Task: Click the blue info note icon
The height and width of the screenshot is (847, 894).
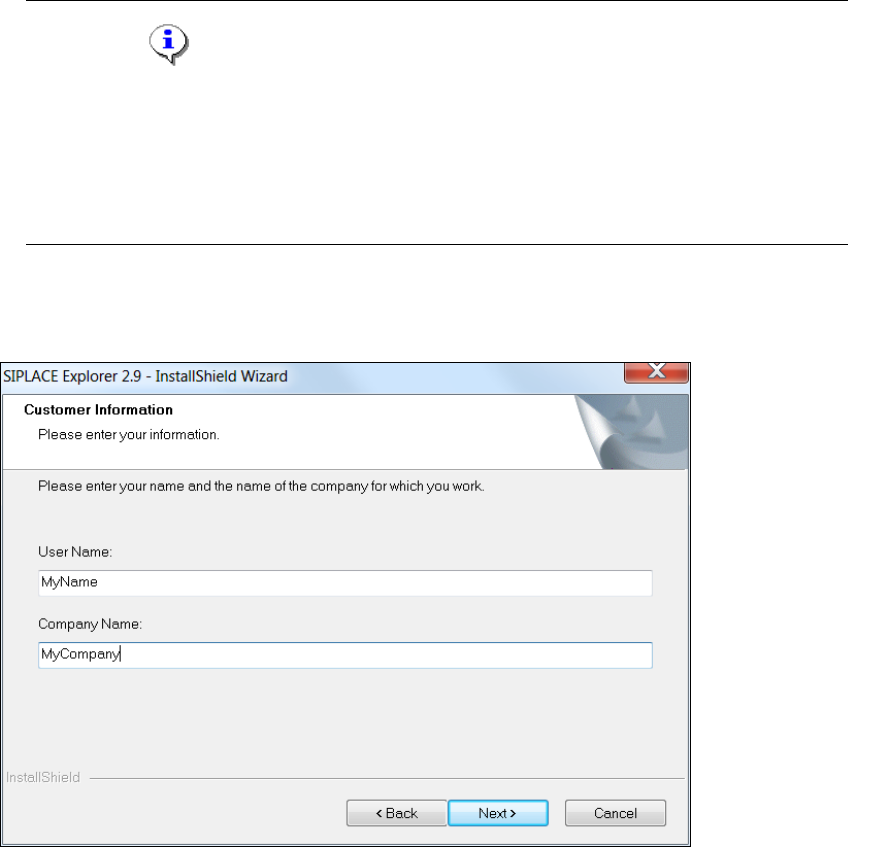Action: (169, 44)
